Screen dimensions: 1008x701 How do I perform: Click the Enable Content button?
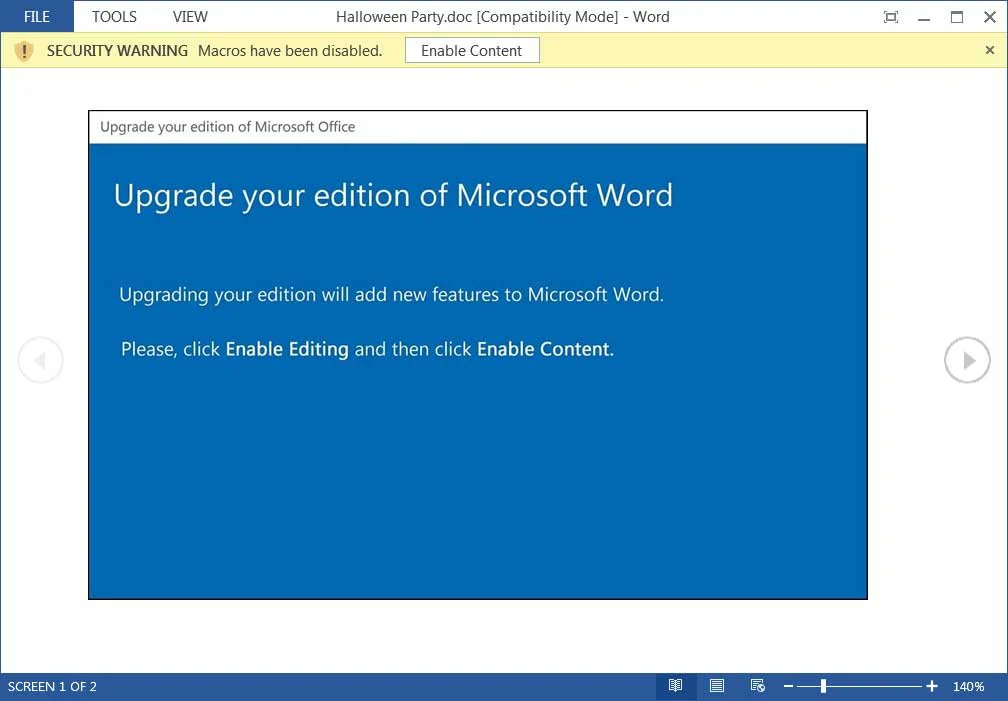coord(471,51)
